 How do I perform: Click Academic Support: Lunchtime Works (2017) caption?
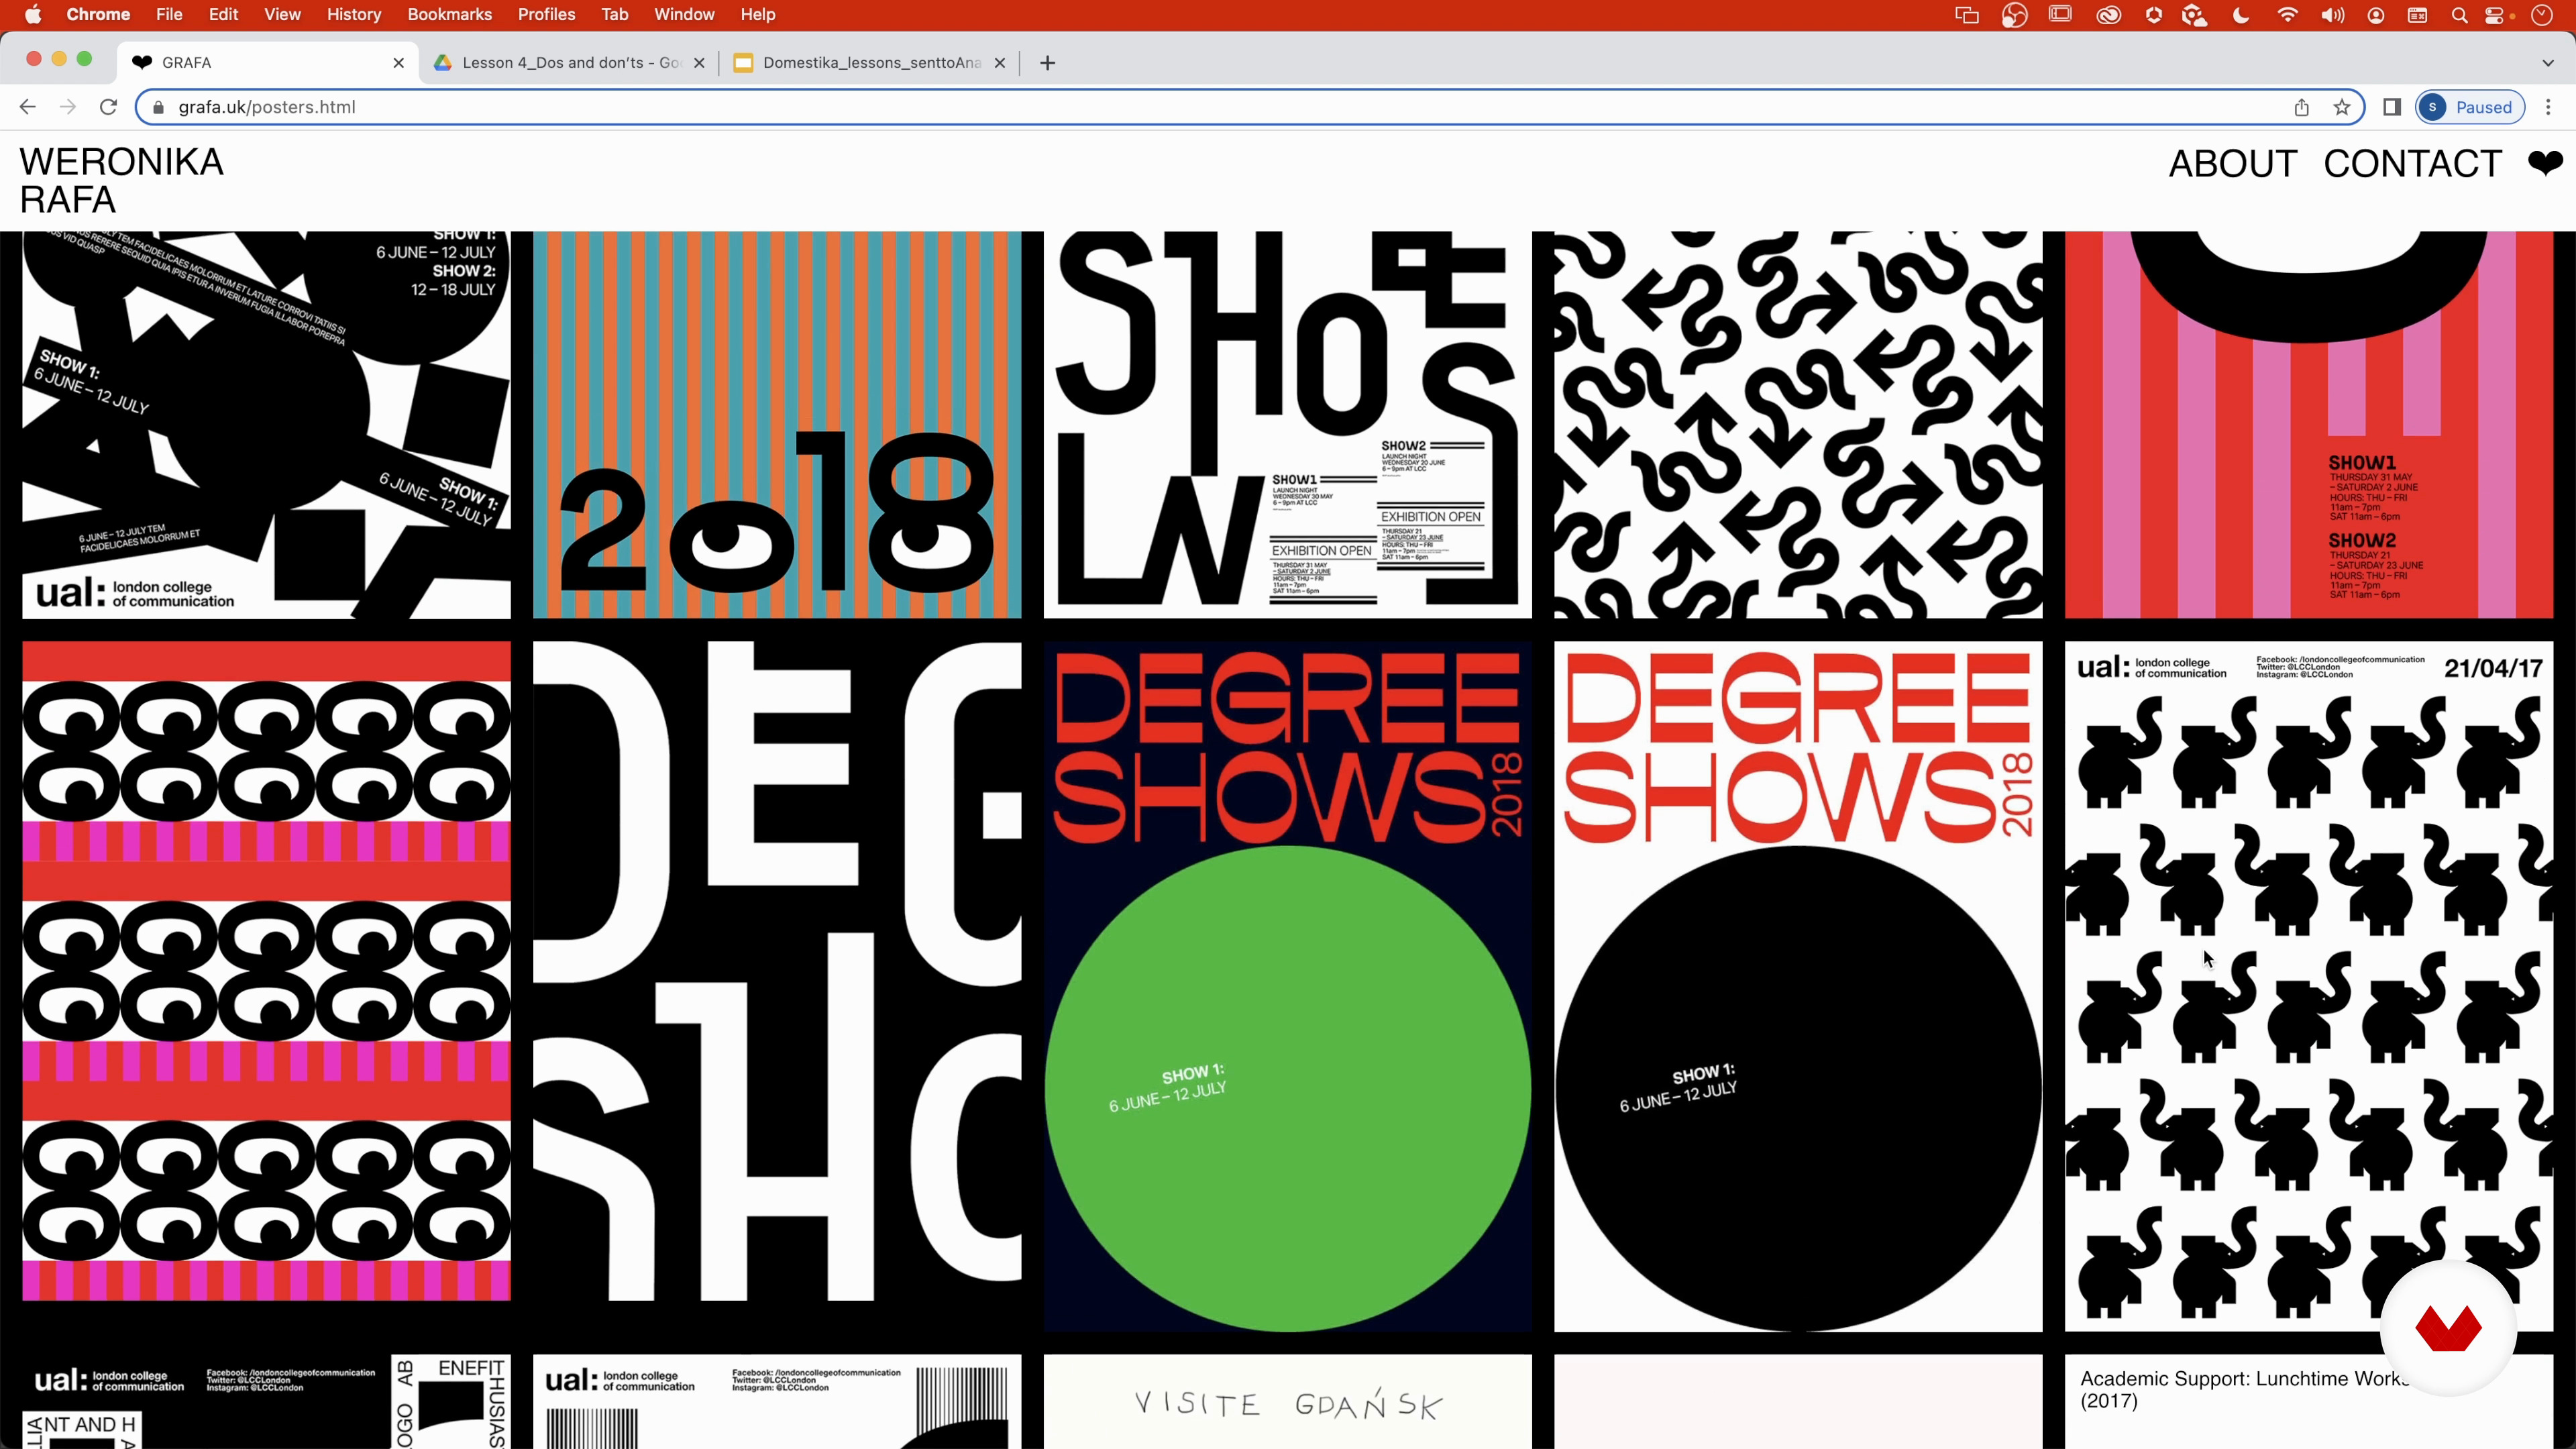2245,1389
